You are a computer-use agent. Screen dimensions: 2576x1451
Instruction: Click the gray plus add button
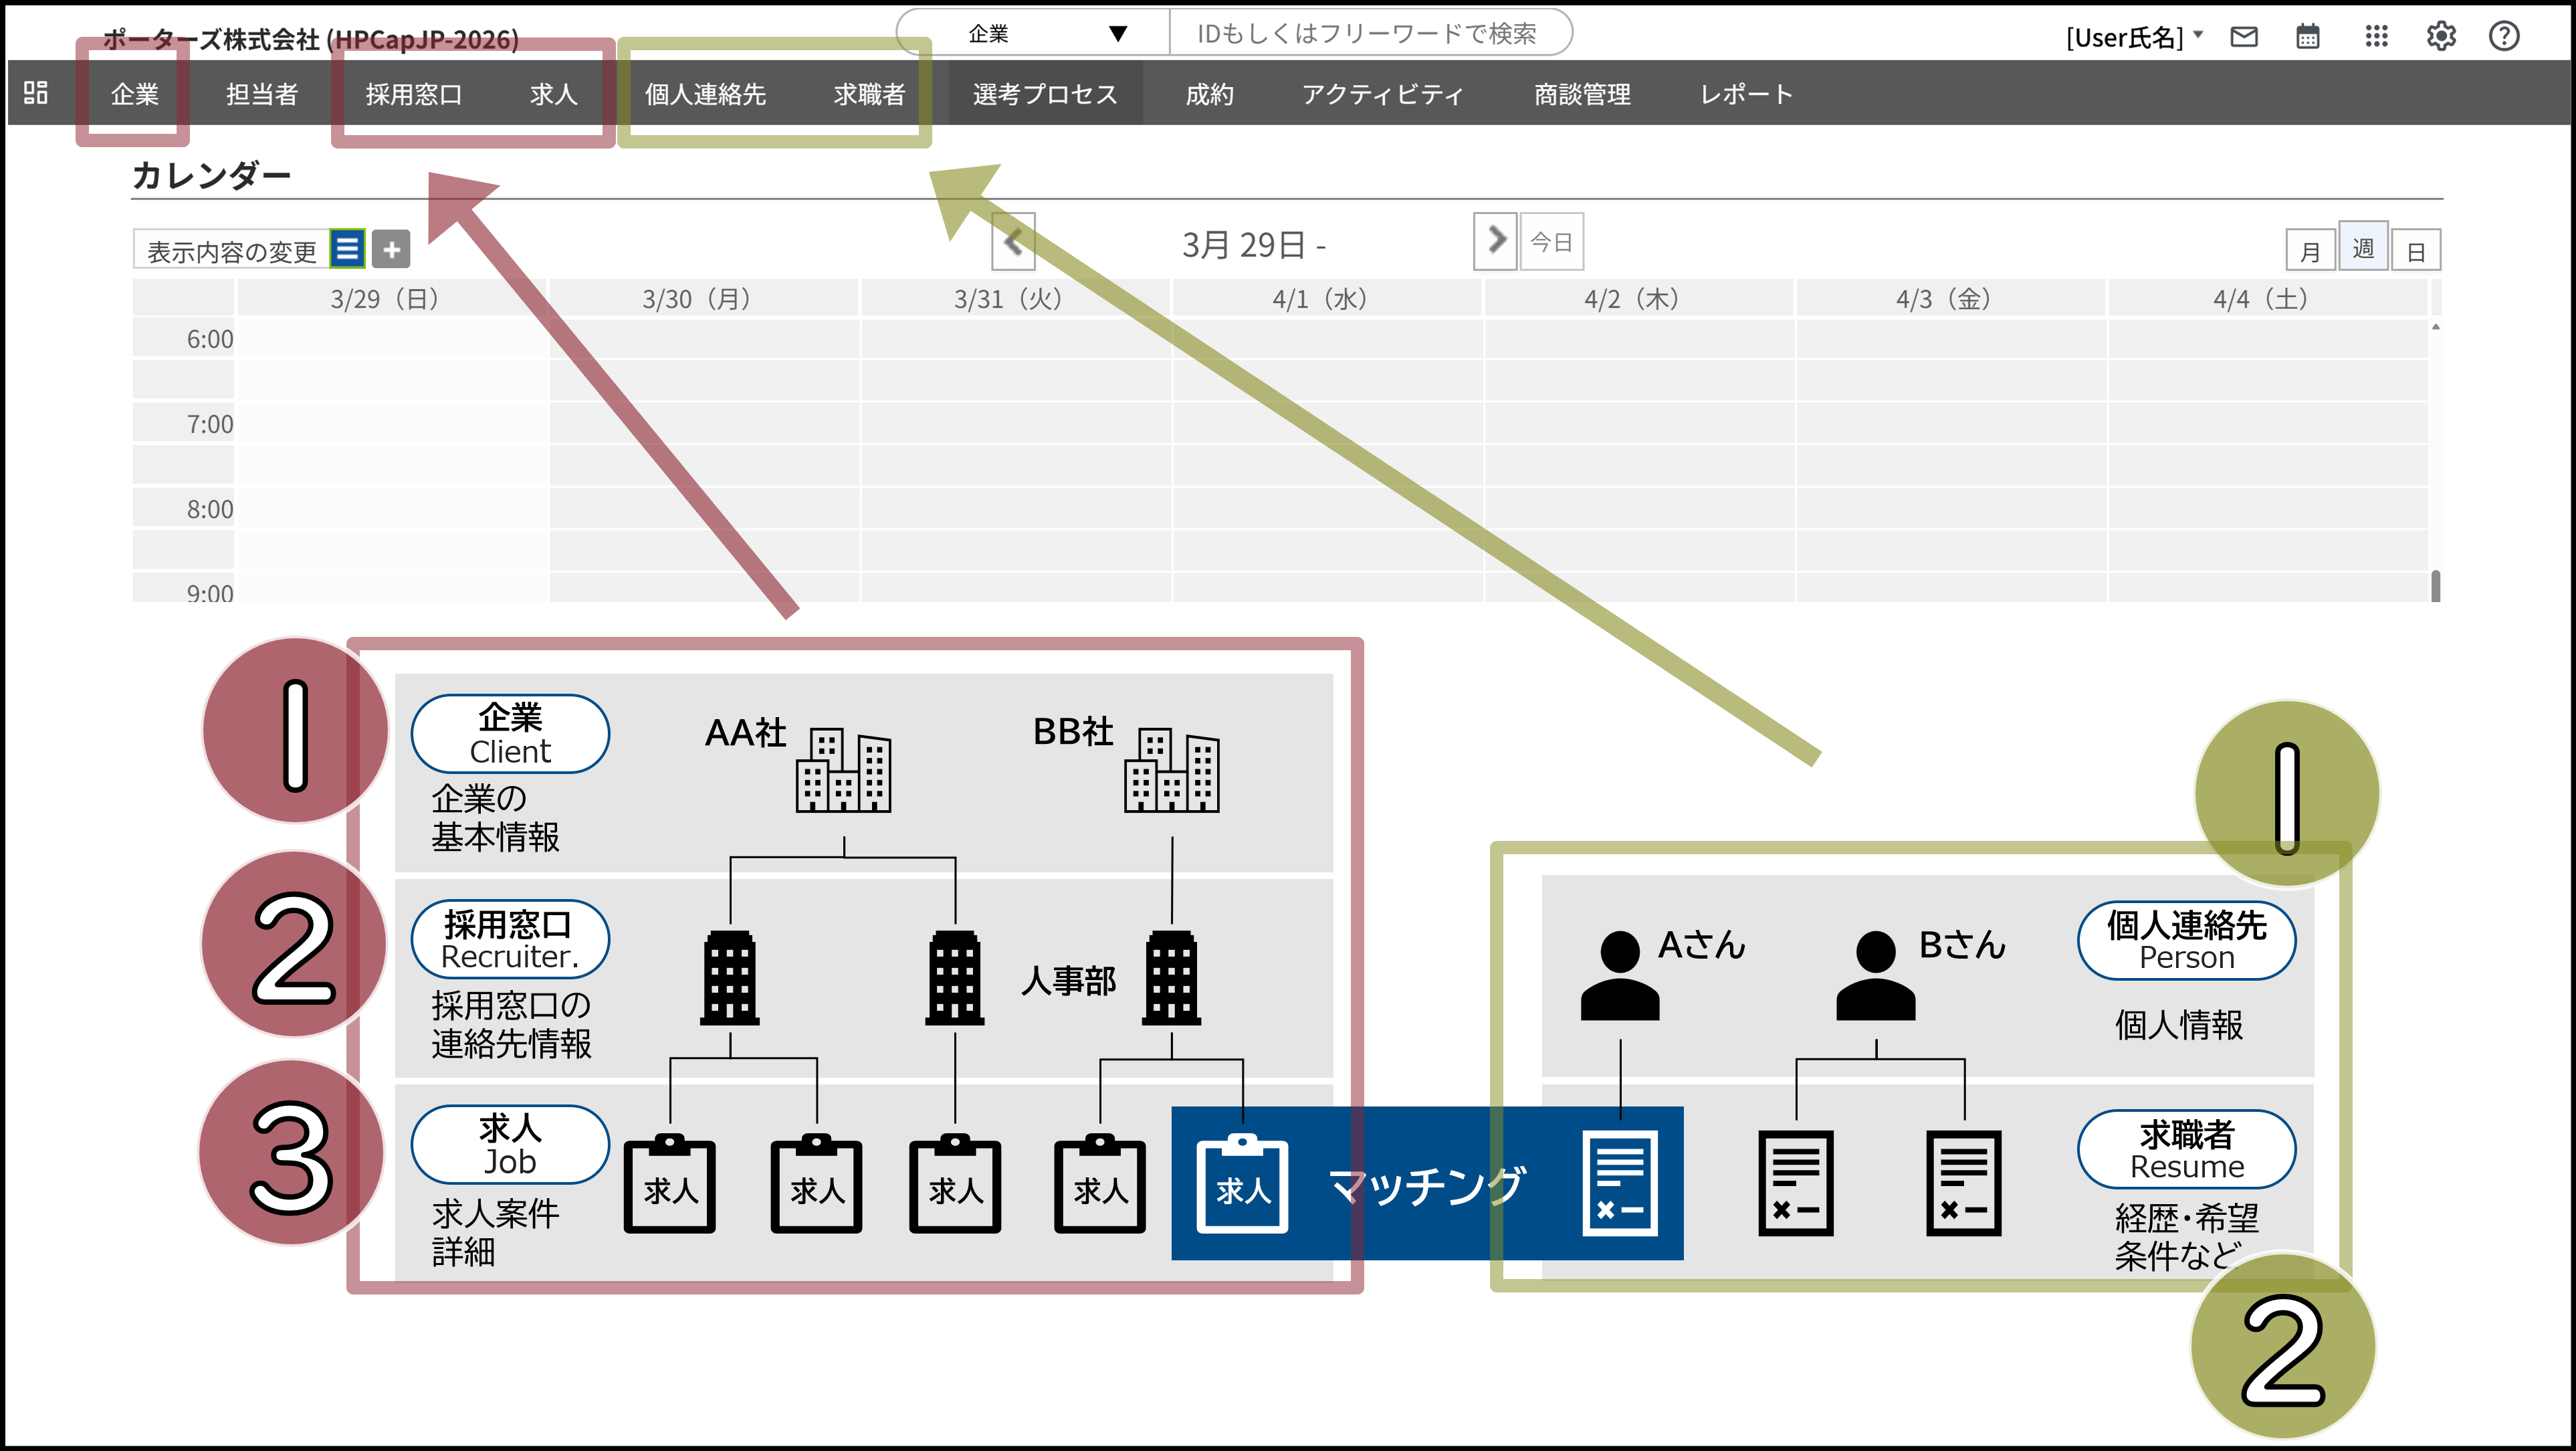click(392, 249)
